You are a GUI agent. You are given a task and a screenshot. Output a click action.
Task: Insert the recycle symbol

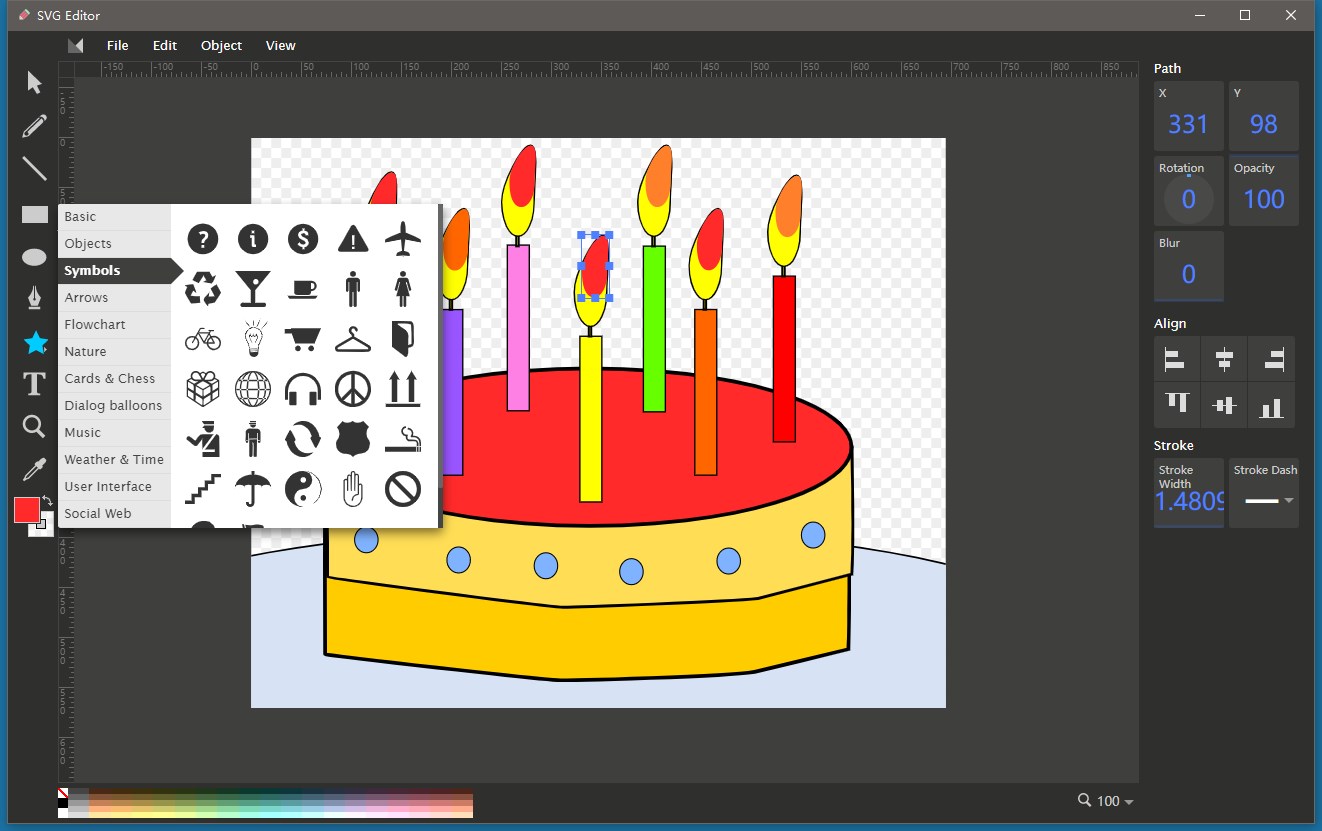(203, 289)
